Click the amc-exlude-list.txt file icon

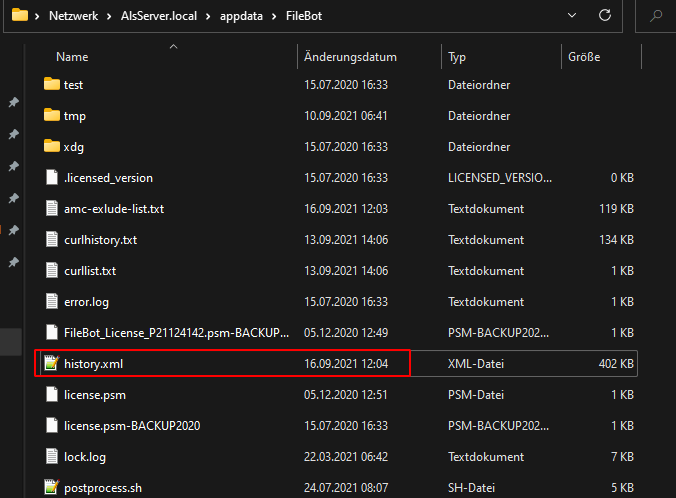tap(52, 208)
